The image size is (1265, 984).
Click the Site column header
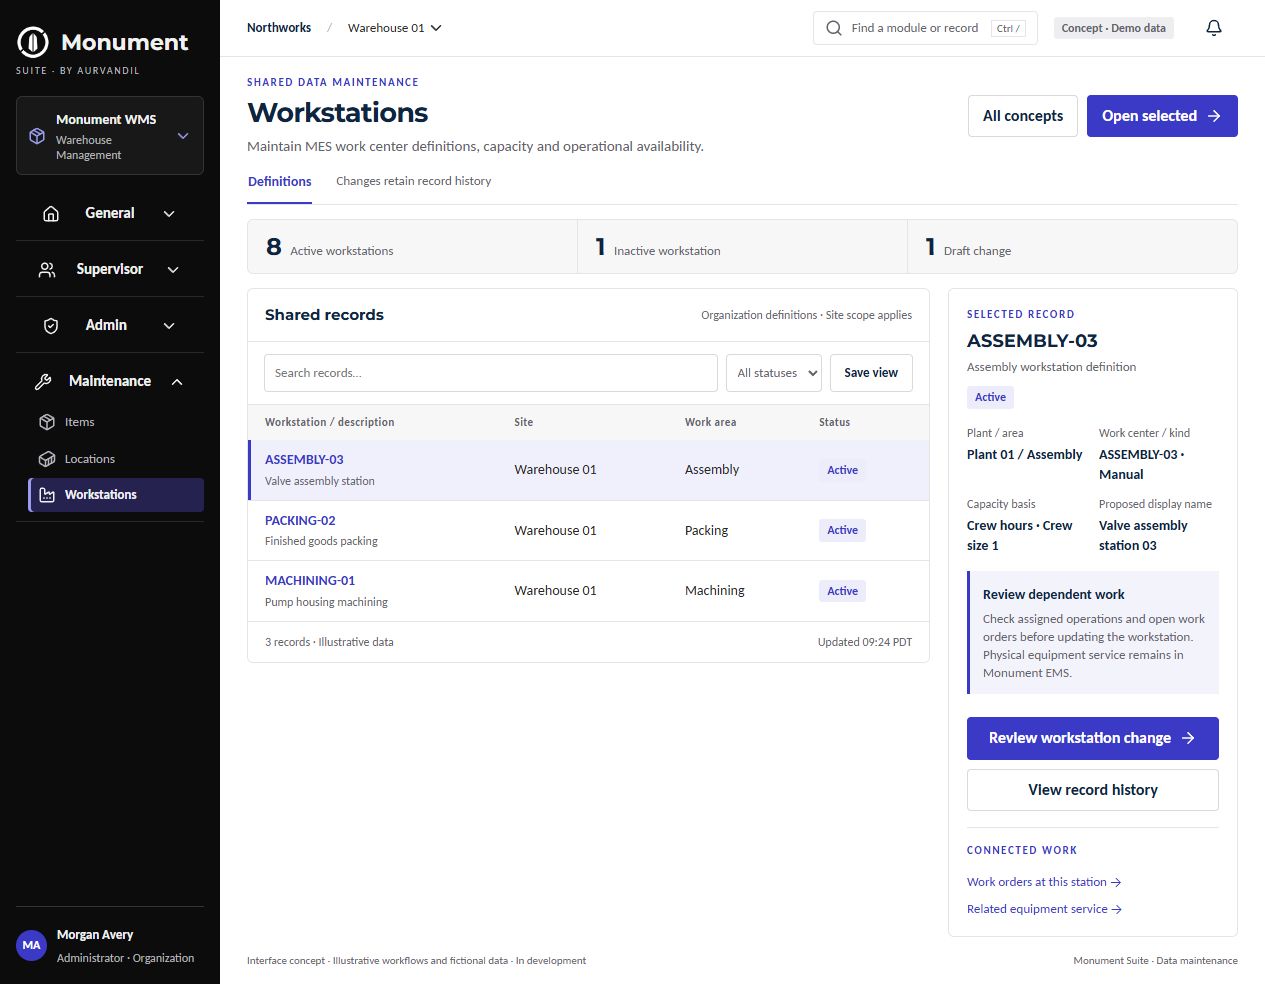[524, 422]
